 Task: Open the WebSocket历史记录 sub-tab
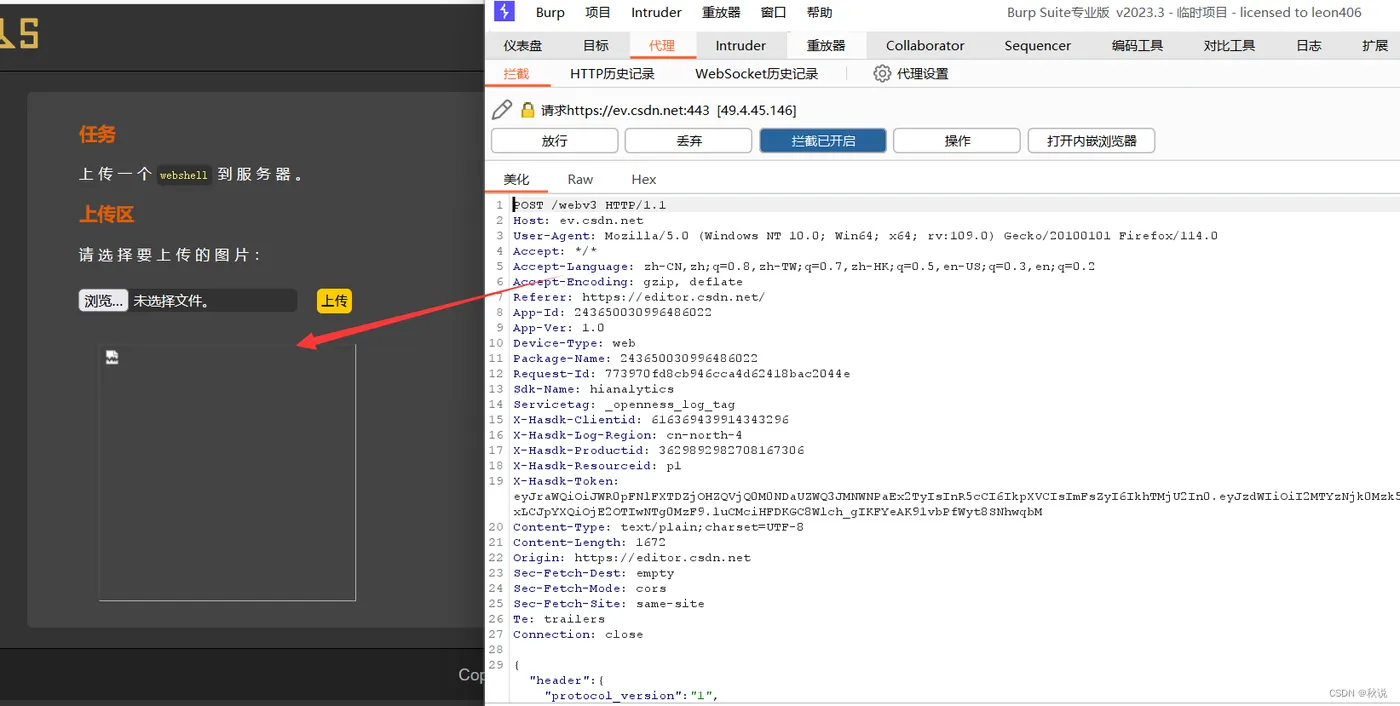pos(756,74)
